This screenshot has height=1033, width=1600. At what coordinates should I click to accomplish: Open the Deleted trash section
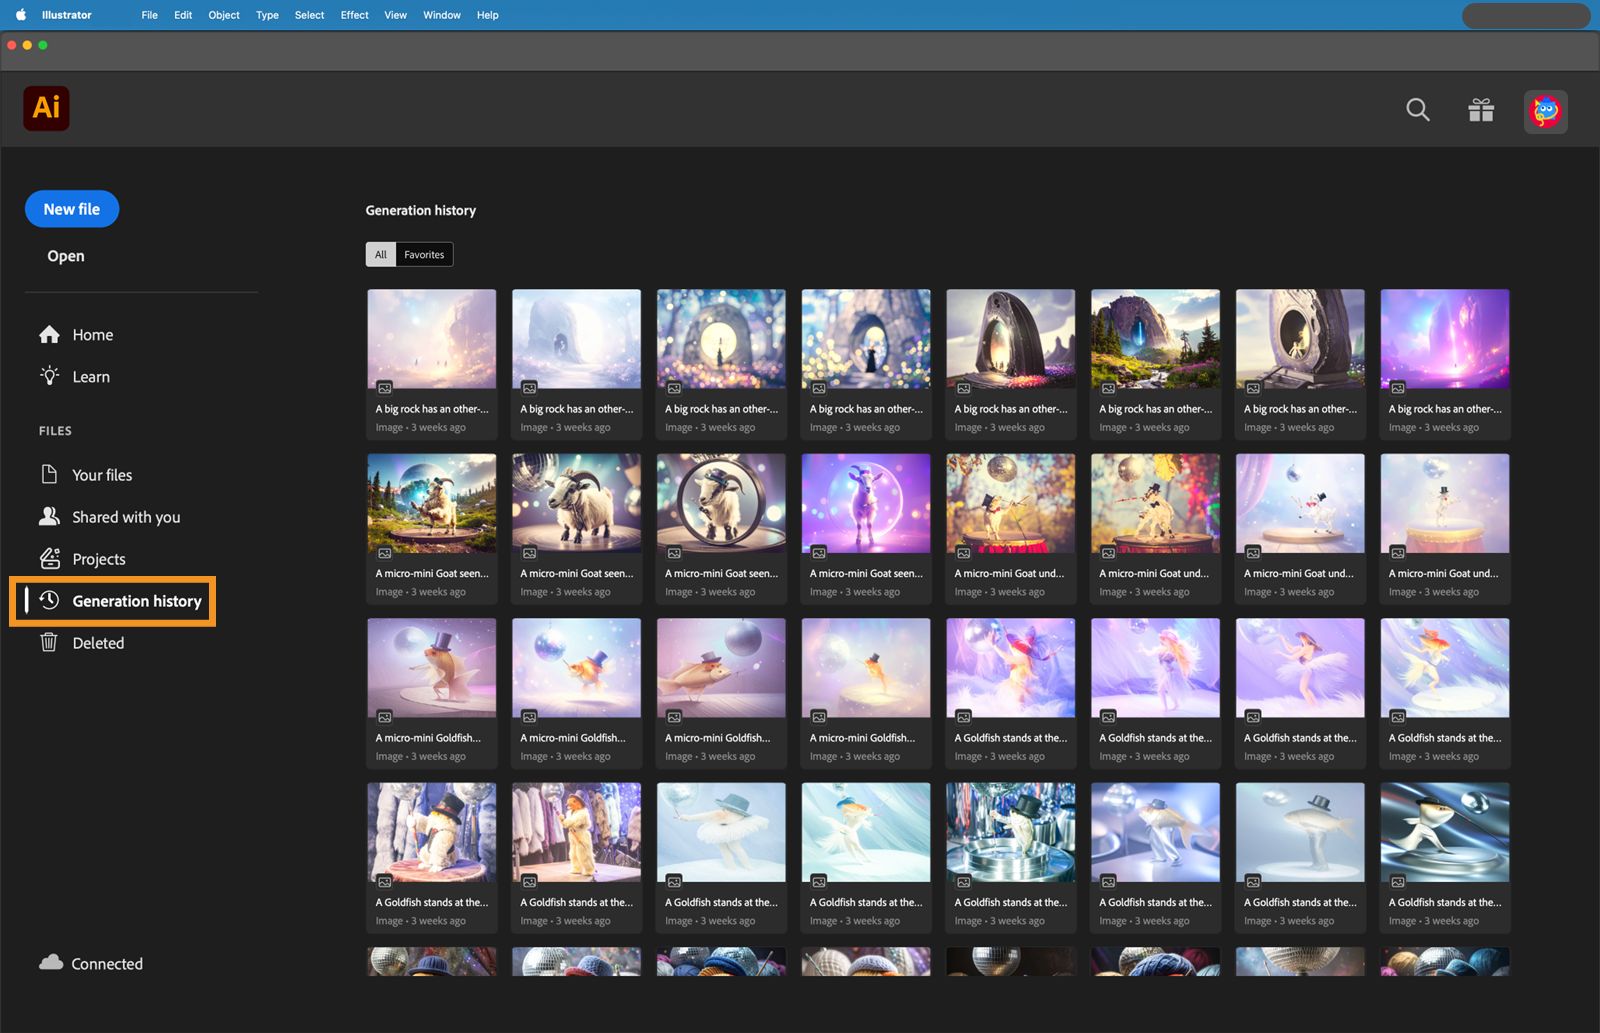(97, 643)
